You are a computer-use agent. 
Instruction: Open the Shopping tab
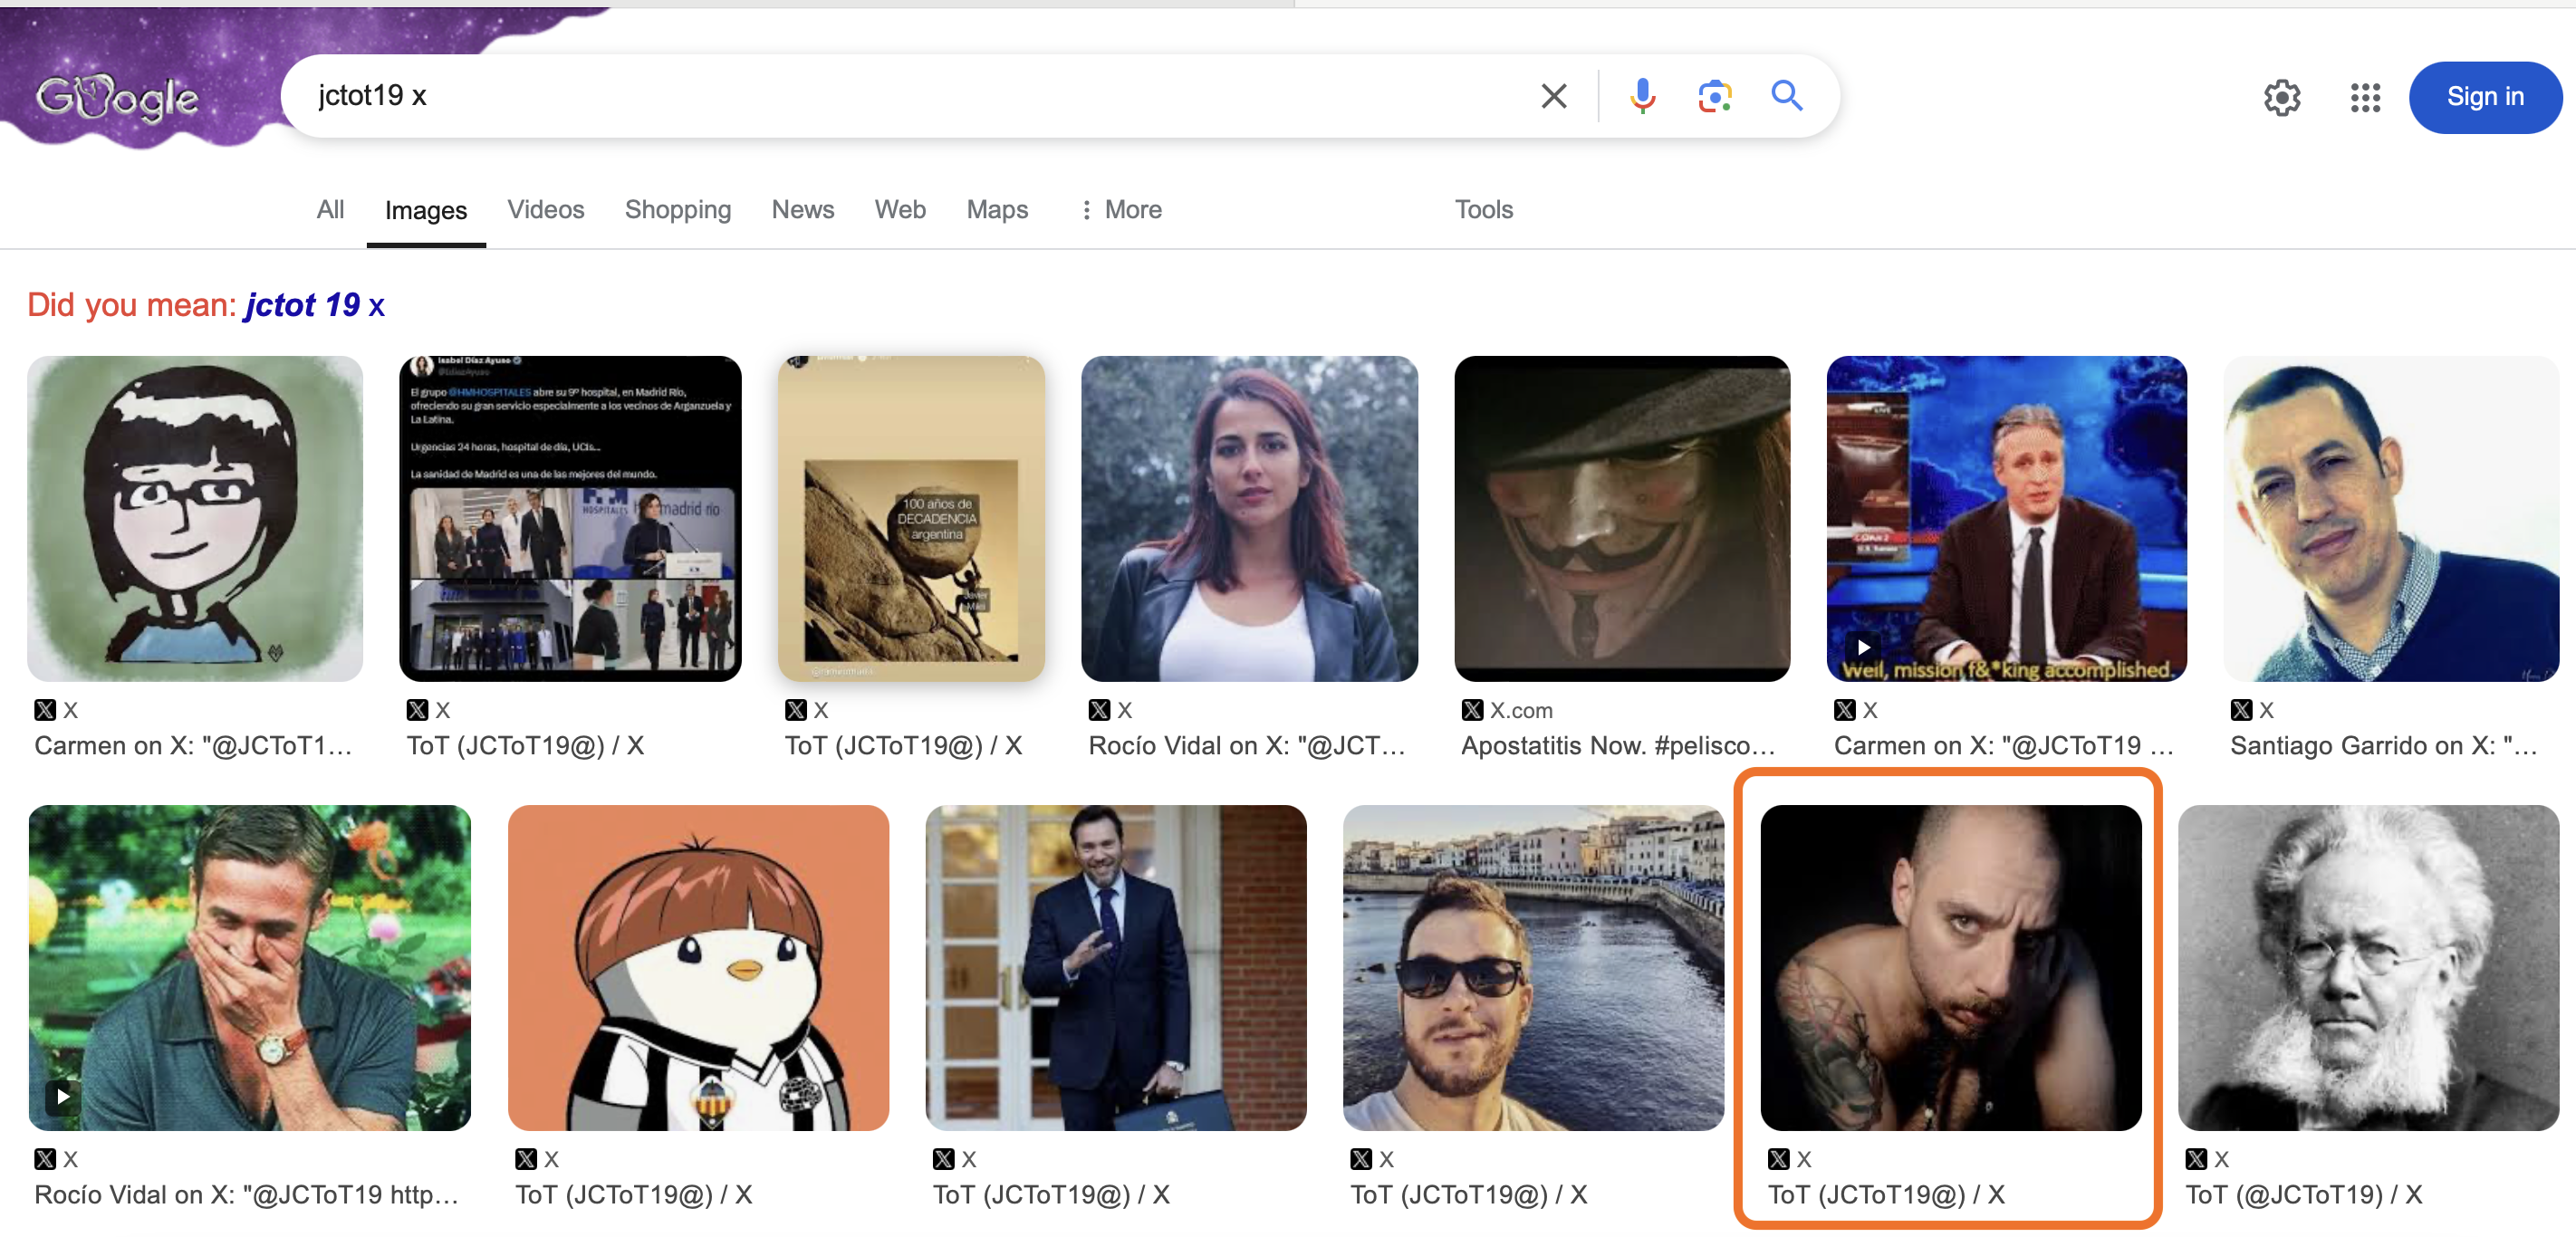pyautogui.click(x=678, y=210)
